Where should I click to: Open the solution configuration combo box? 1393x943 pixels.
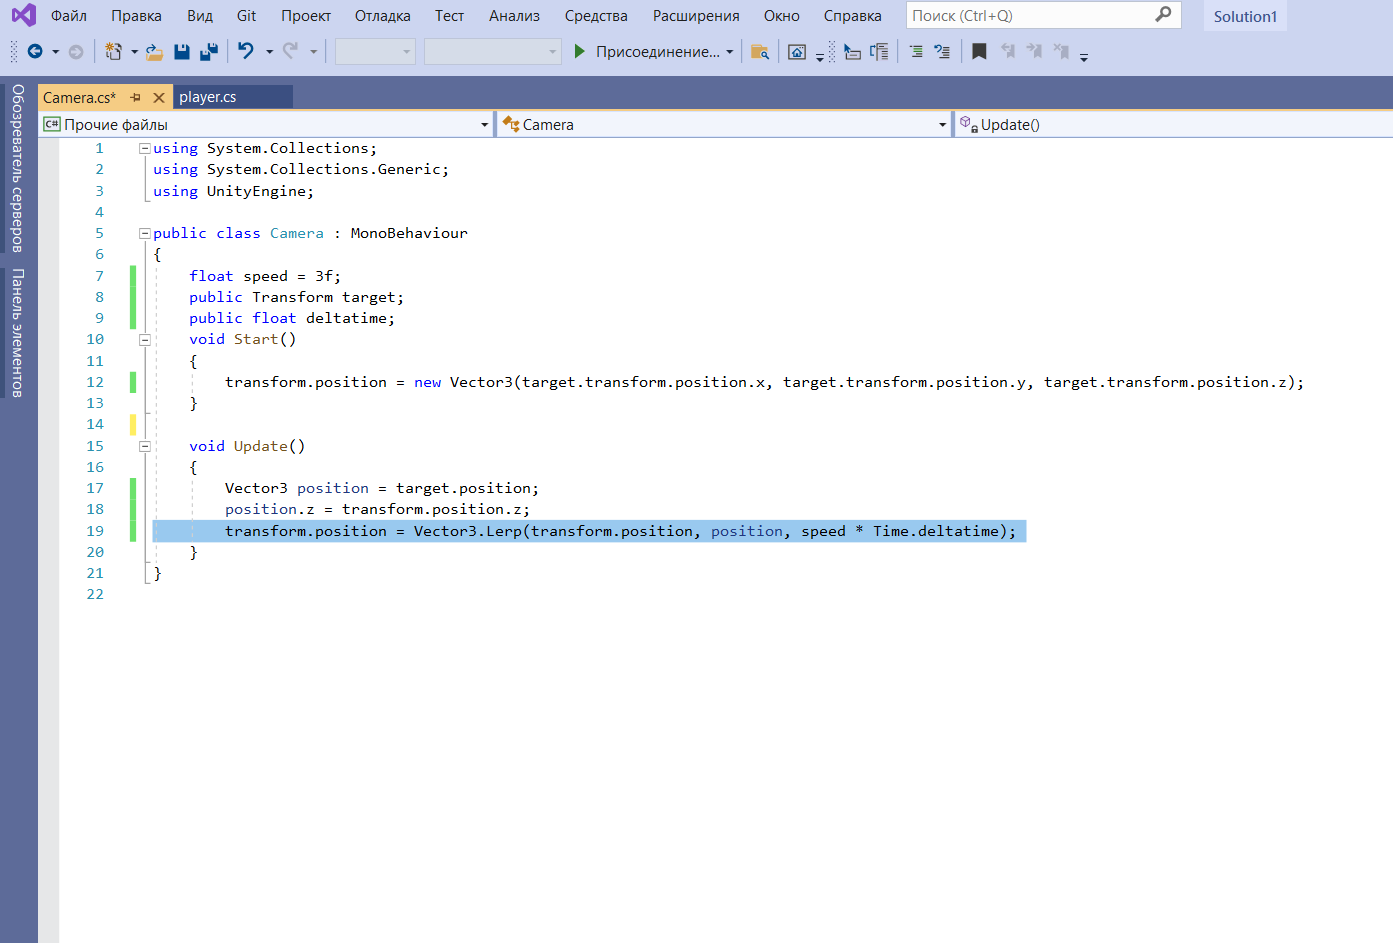coord(375,51)
